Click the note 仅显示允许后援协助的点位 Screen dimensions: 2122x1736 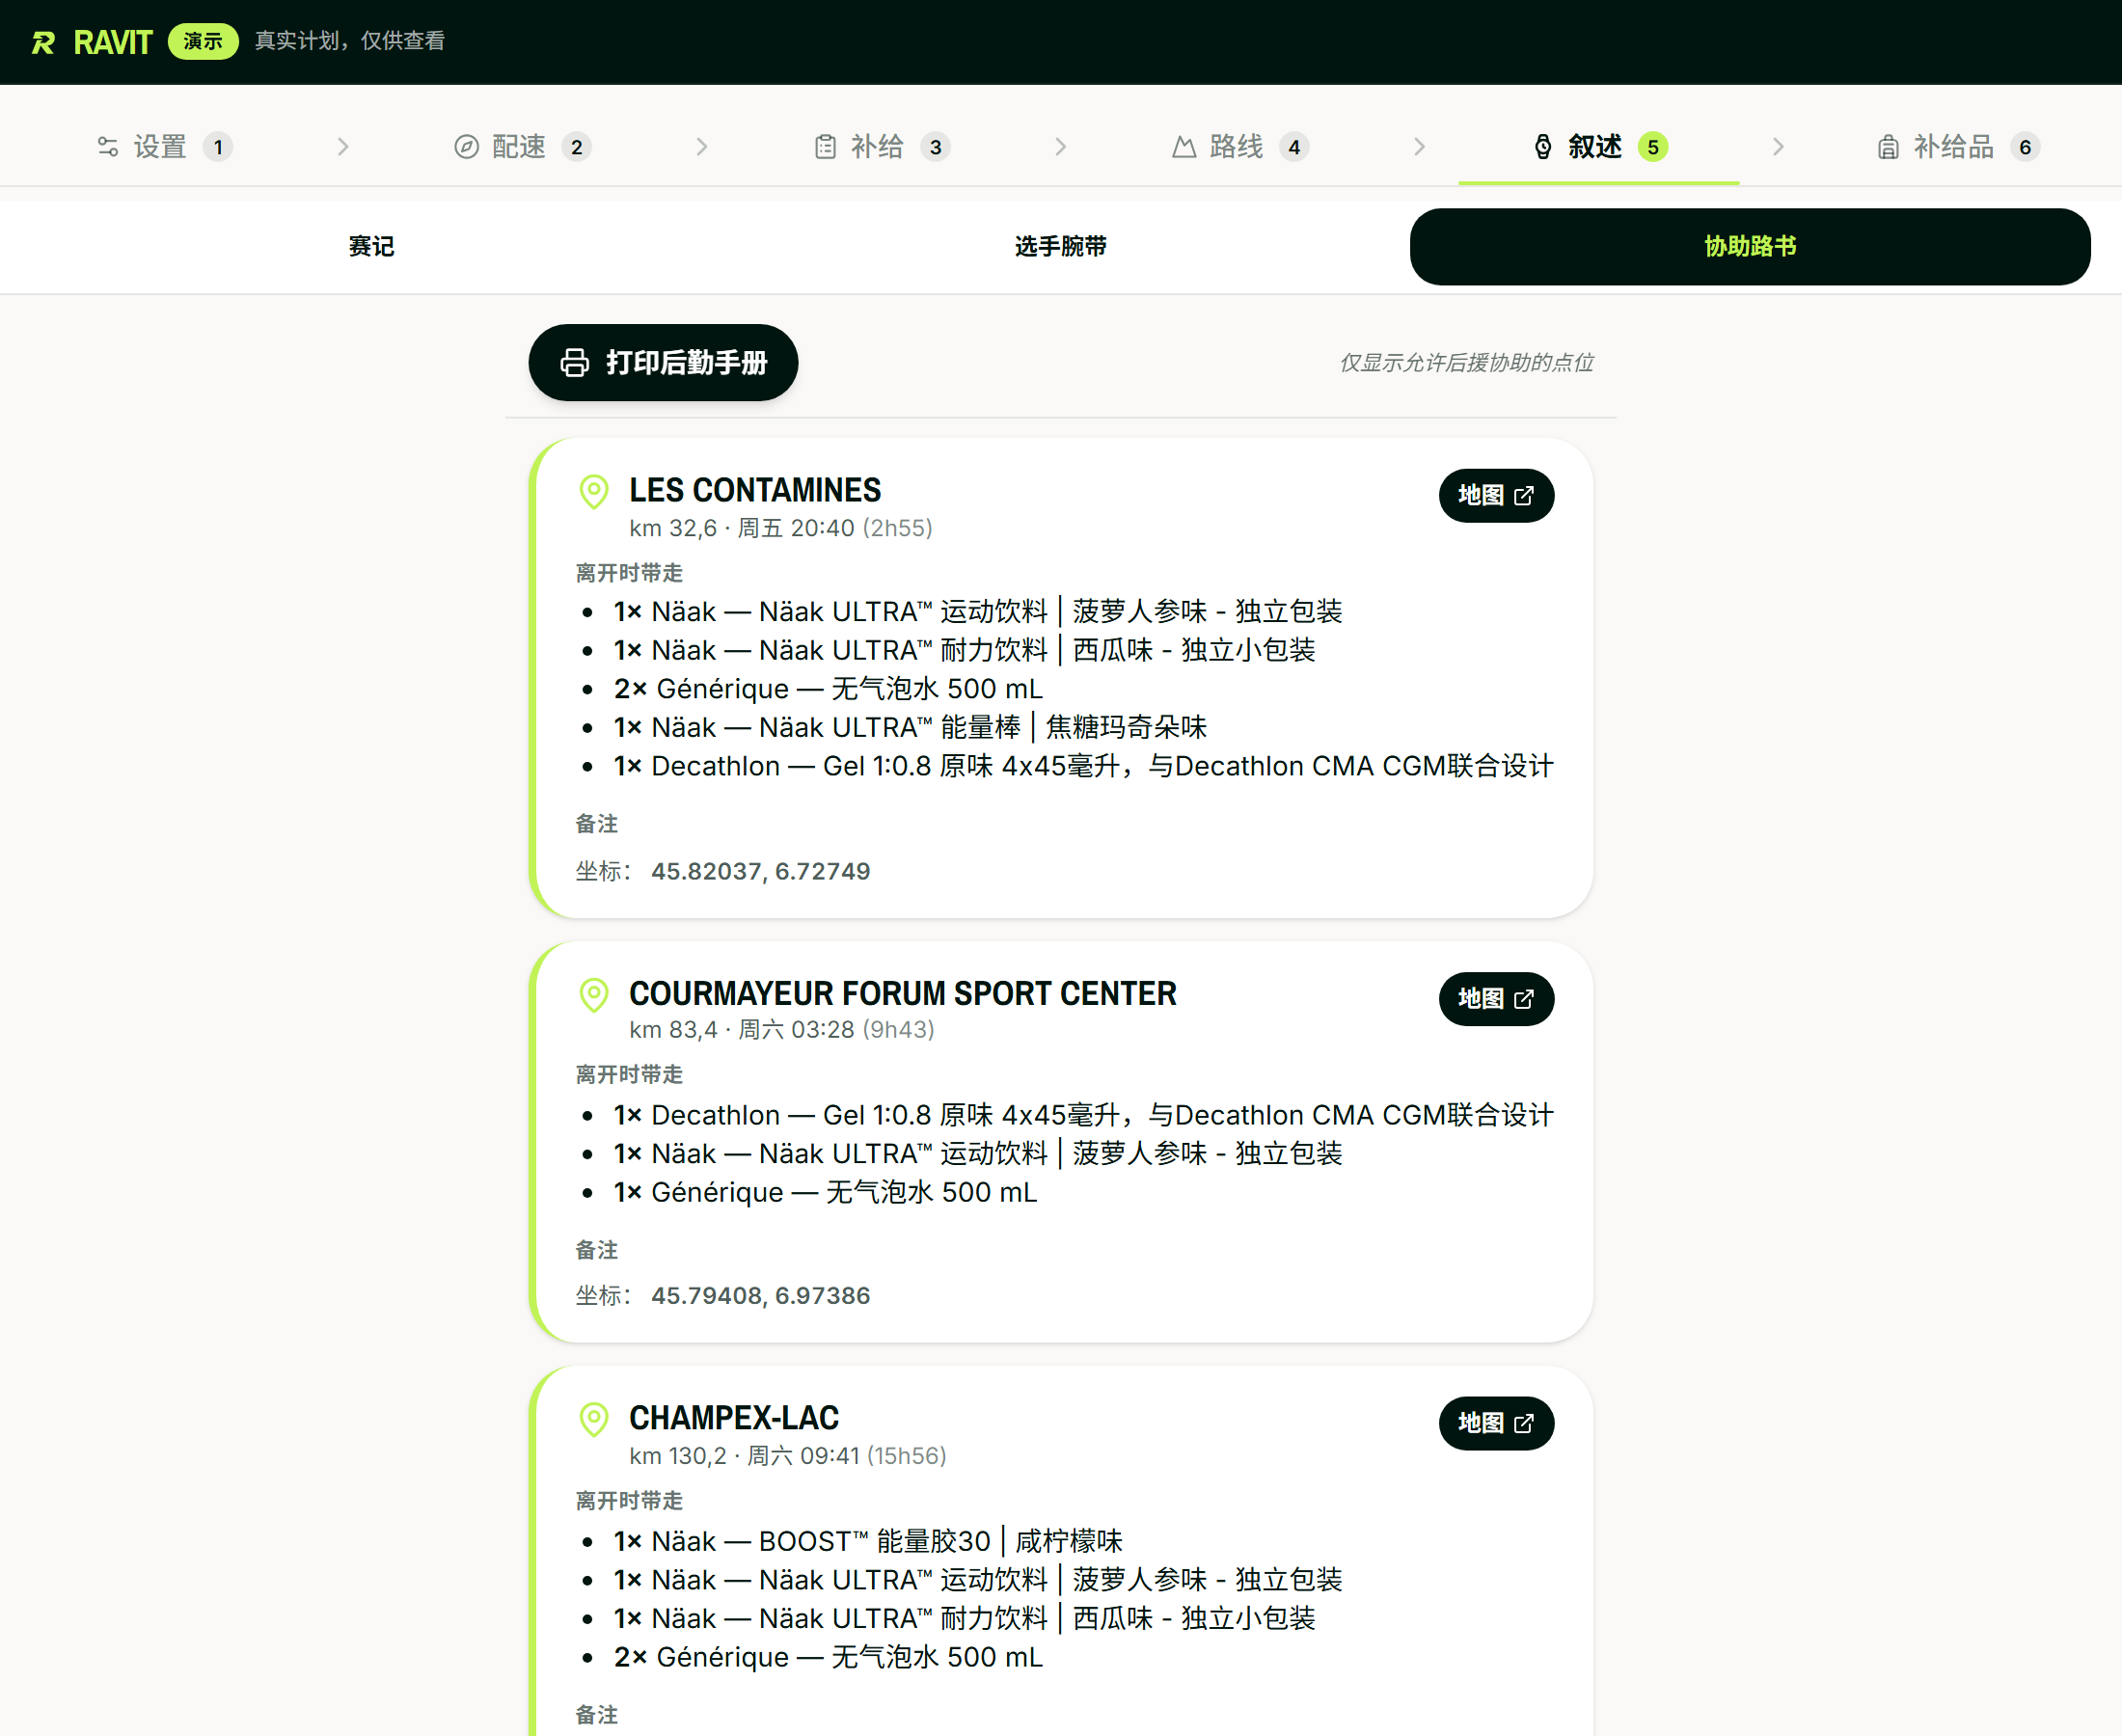[x=1466, y=362]
